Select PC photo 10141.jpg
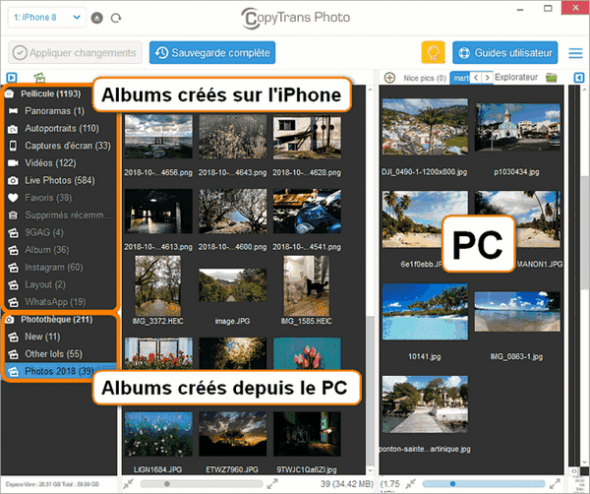590x494 pixels. 425,312
